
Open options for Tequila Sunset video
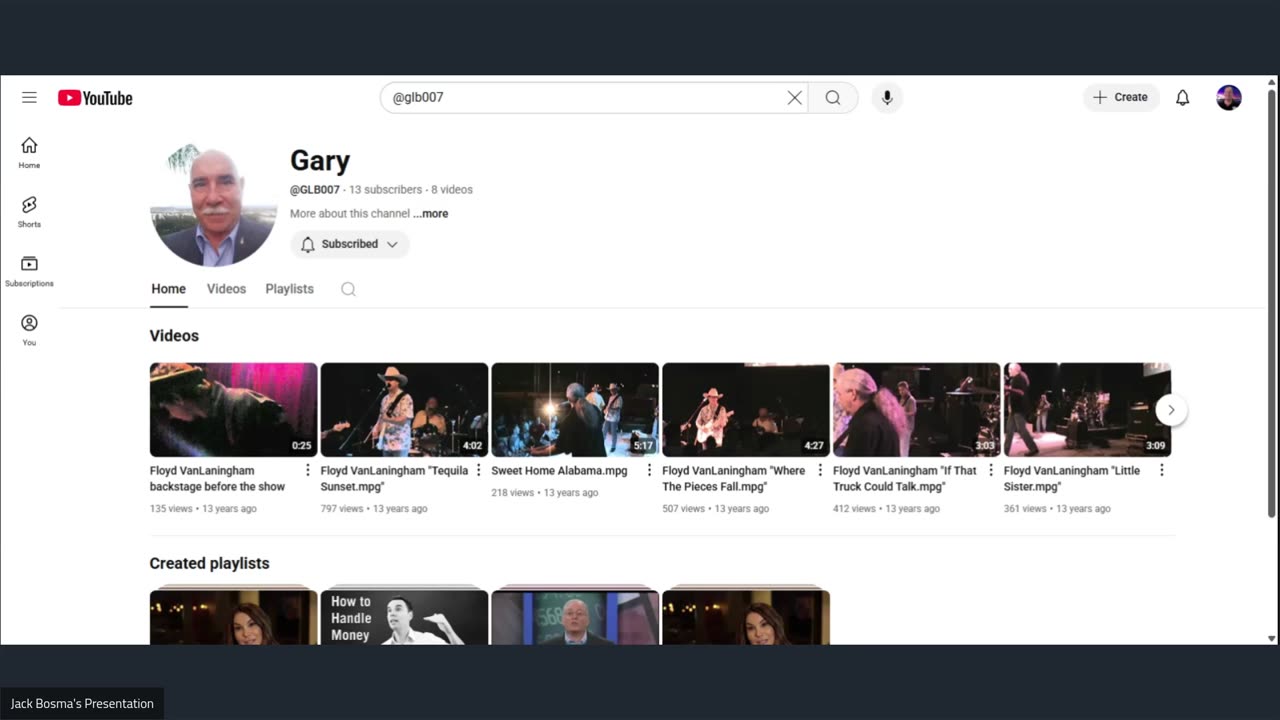[478, 470]
